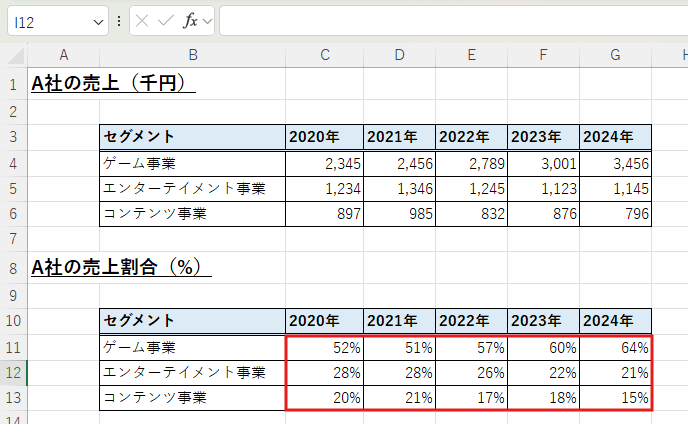Click into the formula bar input area

pyautogui.click(x=450, y=21)
